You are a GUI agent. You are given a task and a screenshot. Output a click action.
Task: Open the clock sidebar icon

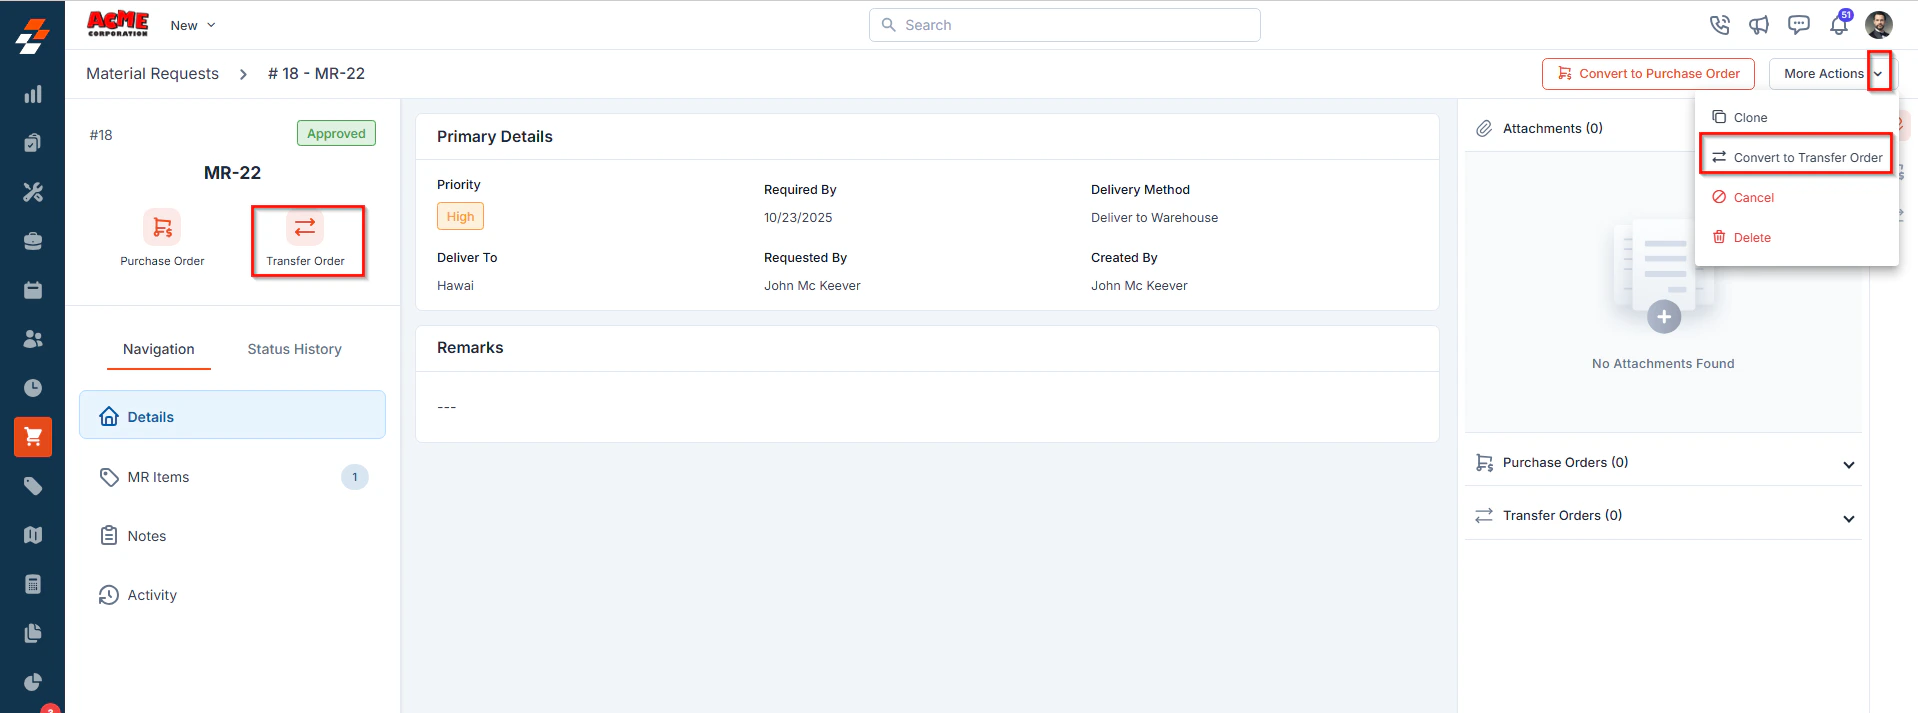pyautogui.click(x=33, y=388)
